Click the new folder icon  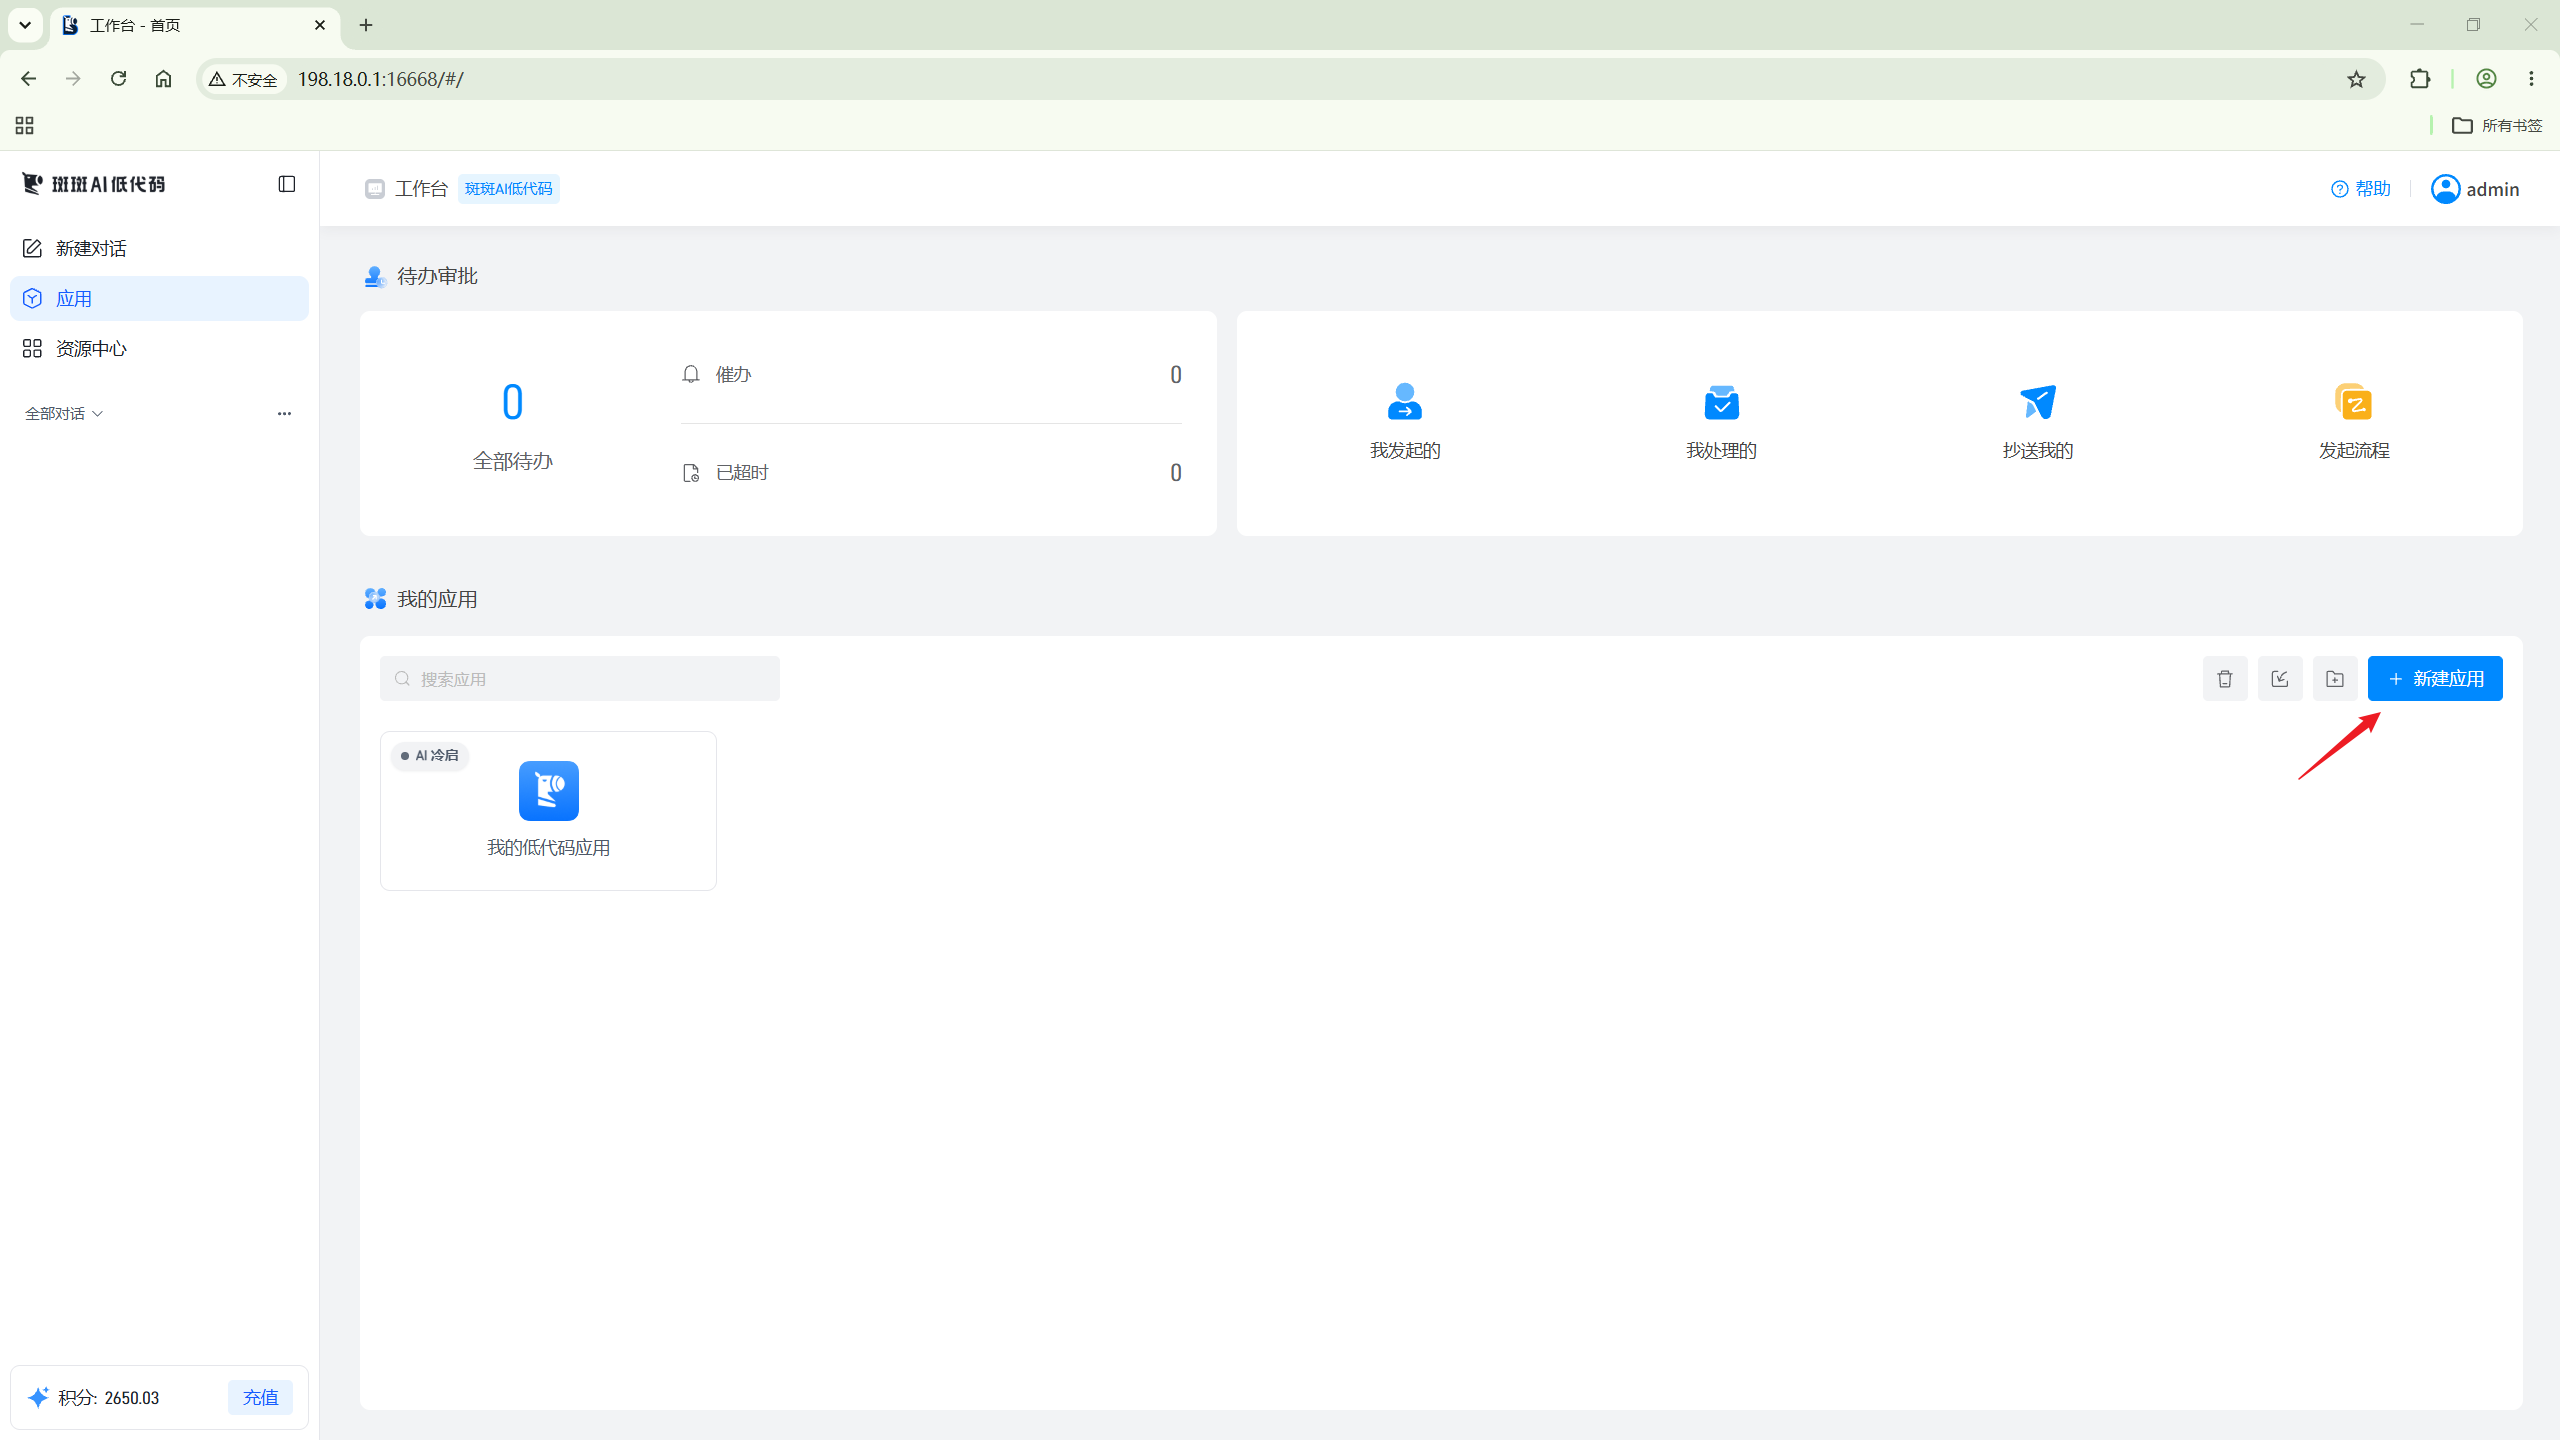(2335, 679)
